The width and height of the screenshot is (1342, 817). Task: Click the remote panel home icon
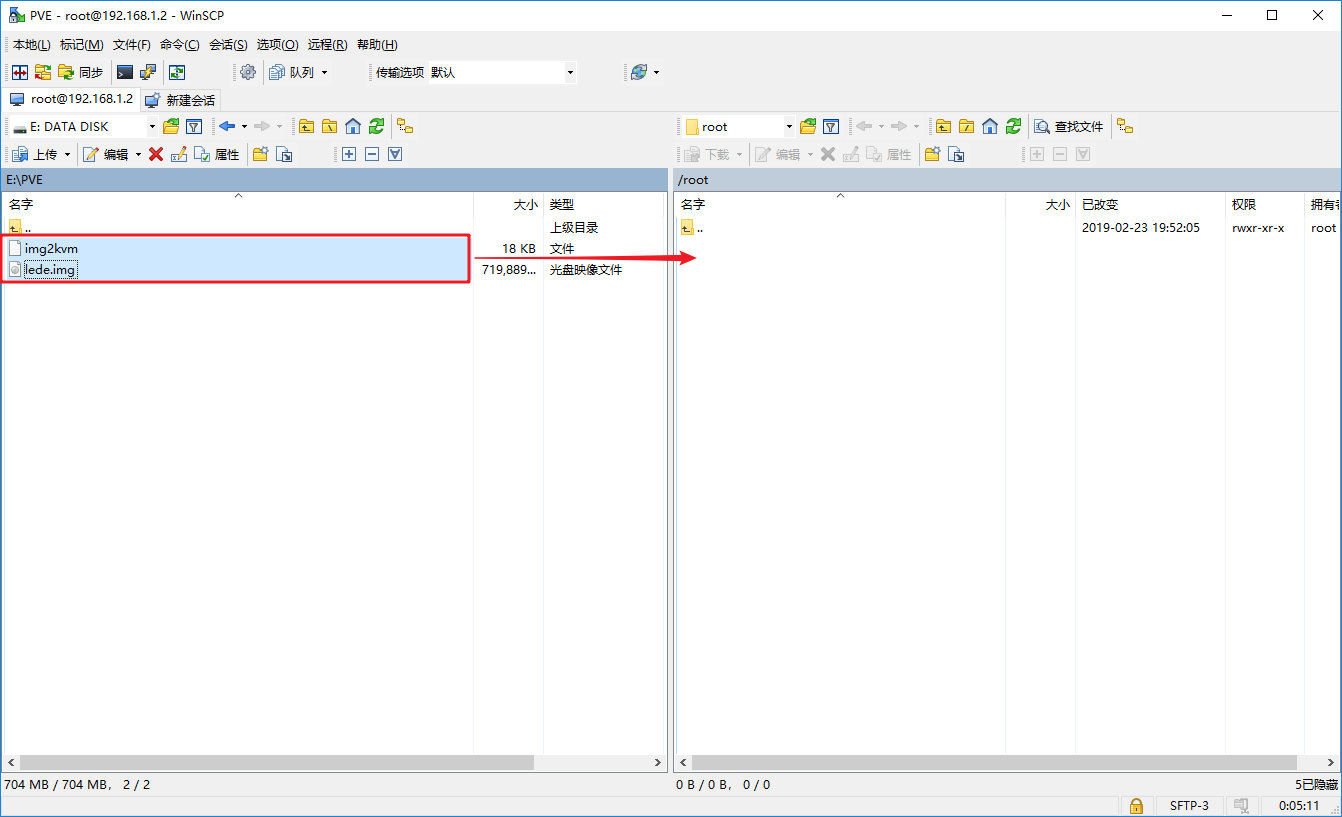990,127
